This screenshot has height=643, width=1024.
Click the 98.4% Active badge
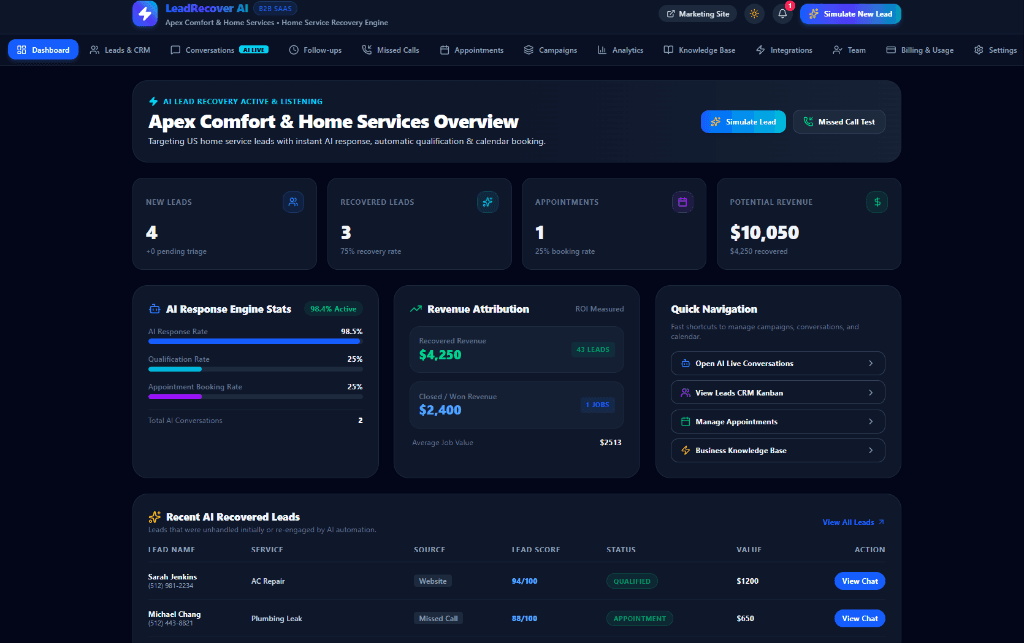(x=333, y=309)
